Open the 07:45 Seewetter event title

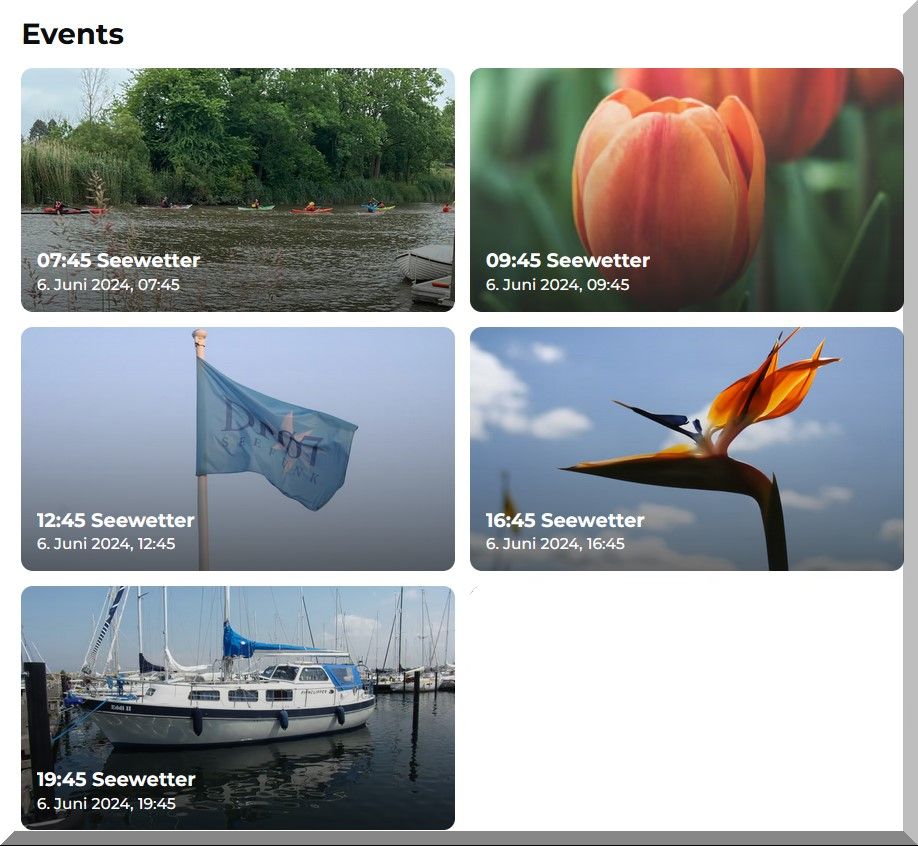[x=118, y=260]
